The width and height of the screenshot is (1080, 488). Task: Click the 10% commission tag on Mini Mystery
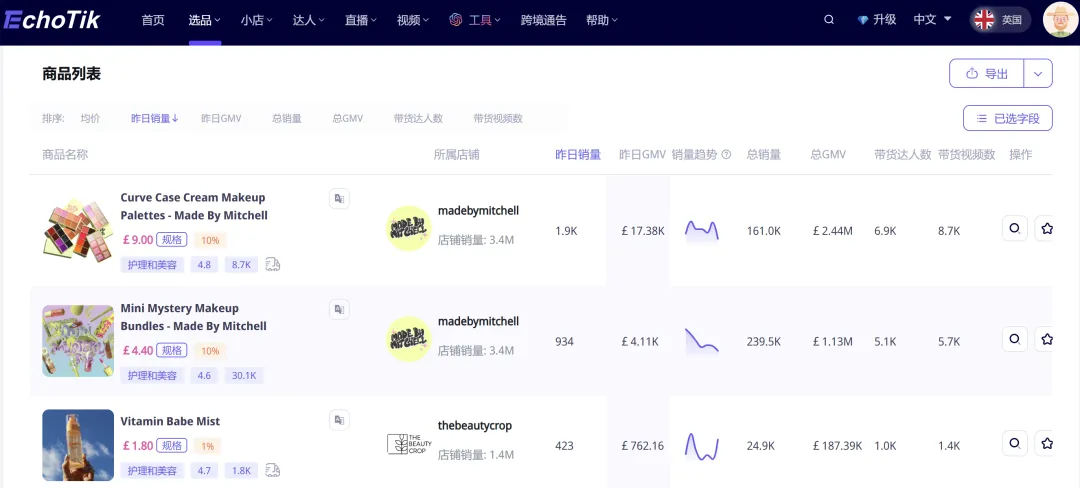[x=210, y=351]
